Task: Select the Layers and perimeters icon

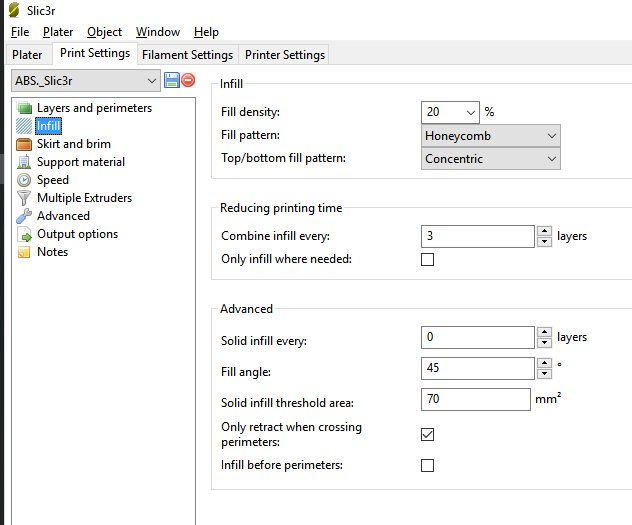Action: [25, 108]
